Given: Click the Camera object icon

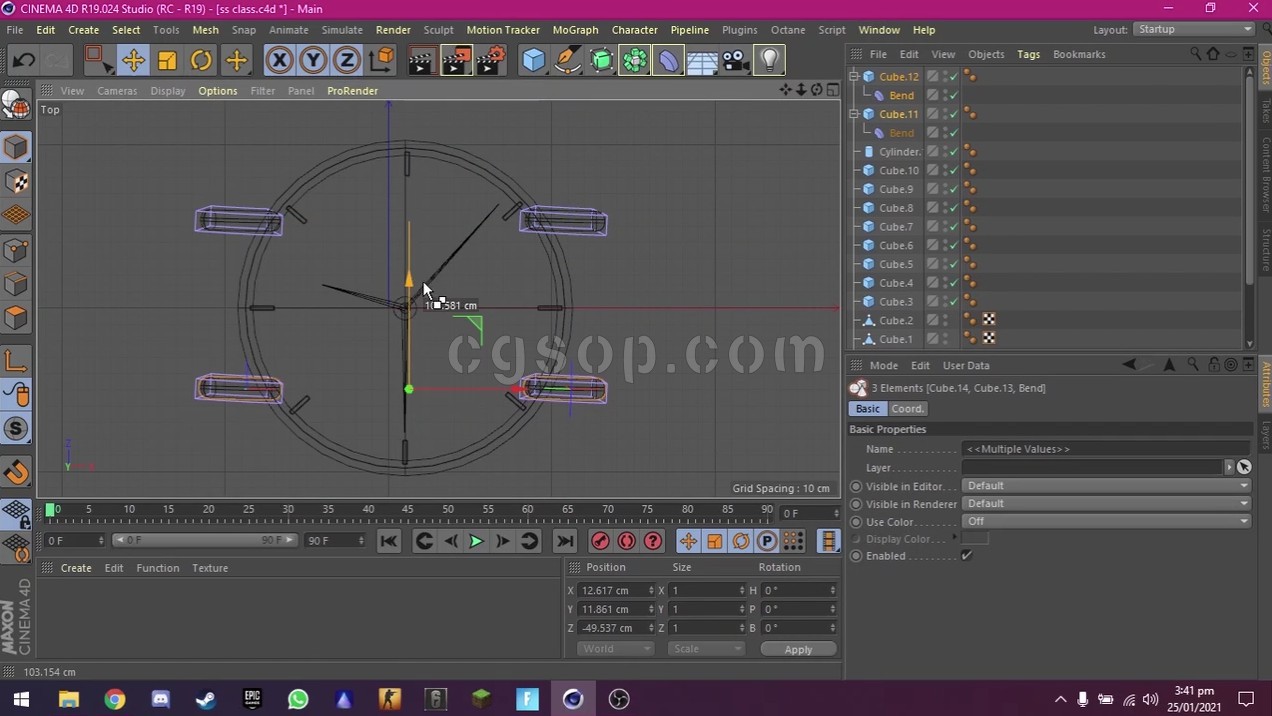Looking at the screenshot, I should click(x=736, y=61).
